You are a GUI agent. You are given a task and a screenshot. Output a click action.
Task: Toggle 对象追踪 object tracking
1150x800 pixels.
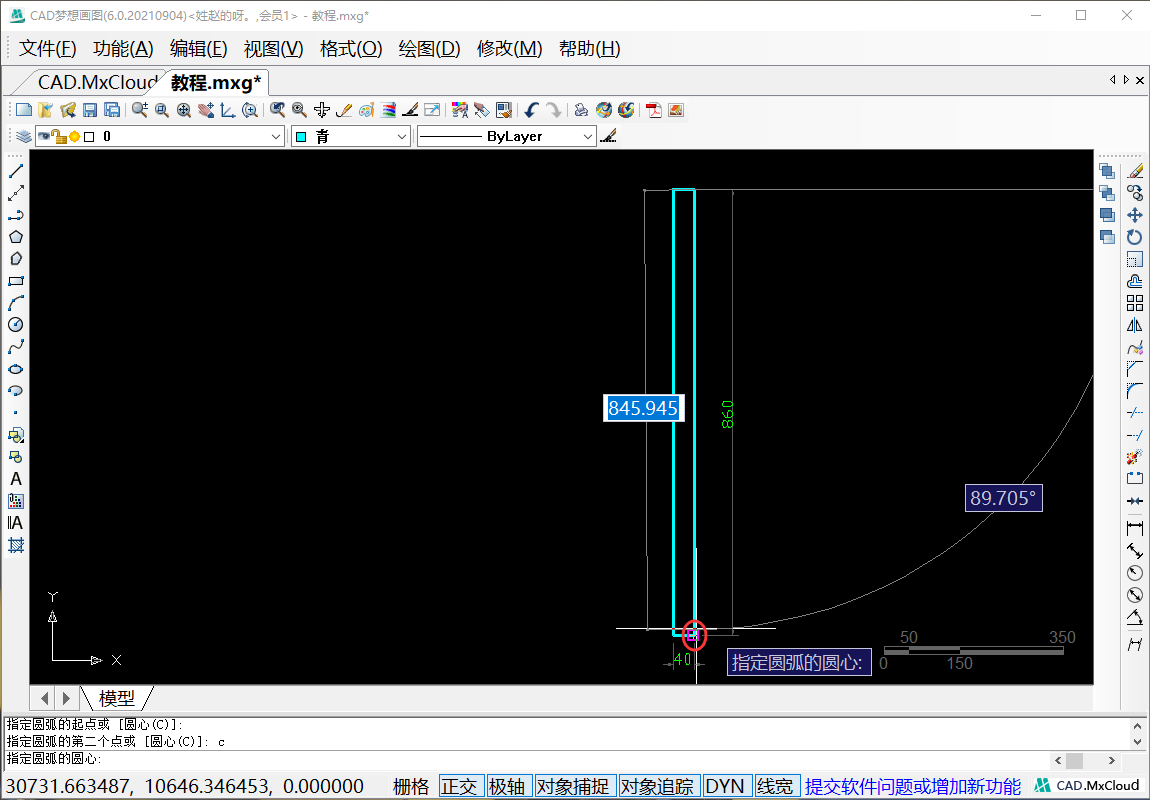[659, 787]
